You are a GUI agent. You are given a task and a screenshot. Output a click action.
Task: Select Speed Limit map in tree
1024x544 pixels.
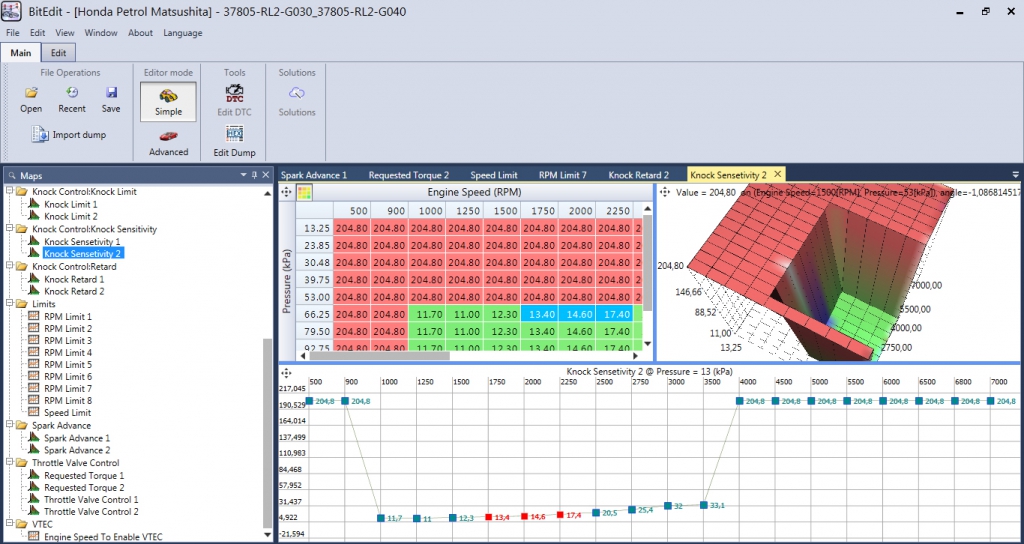click(x=67, y=413)
